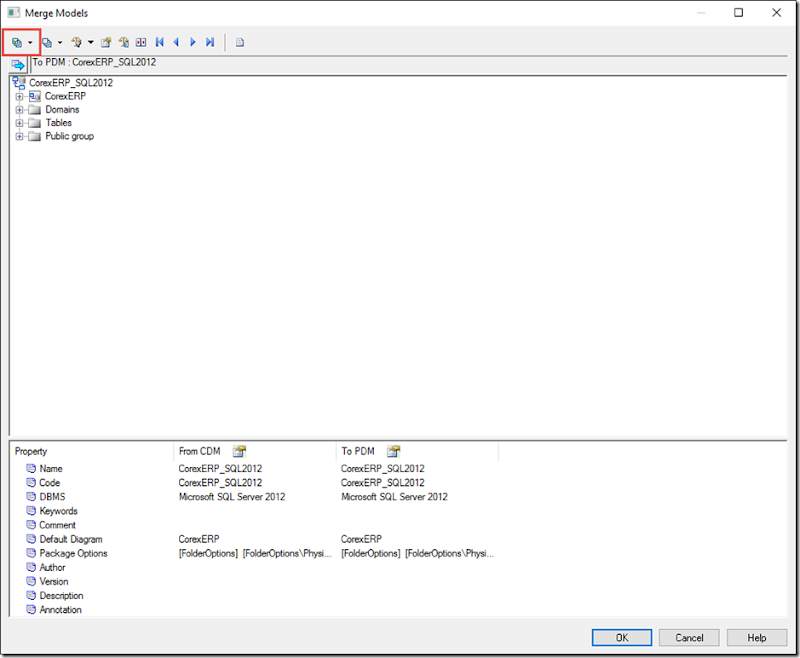Jump to the First Difference
The image size is (800, 658).
click(x=160, y=42)
